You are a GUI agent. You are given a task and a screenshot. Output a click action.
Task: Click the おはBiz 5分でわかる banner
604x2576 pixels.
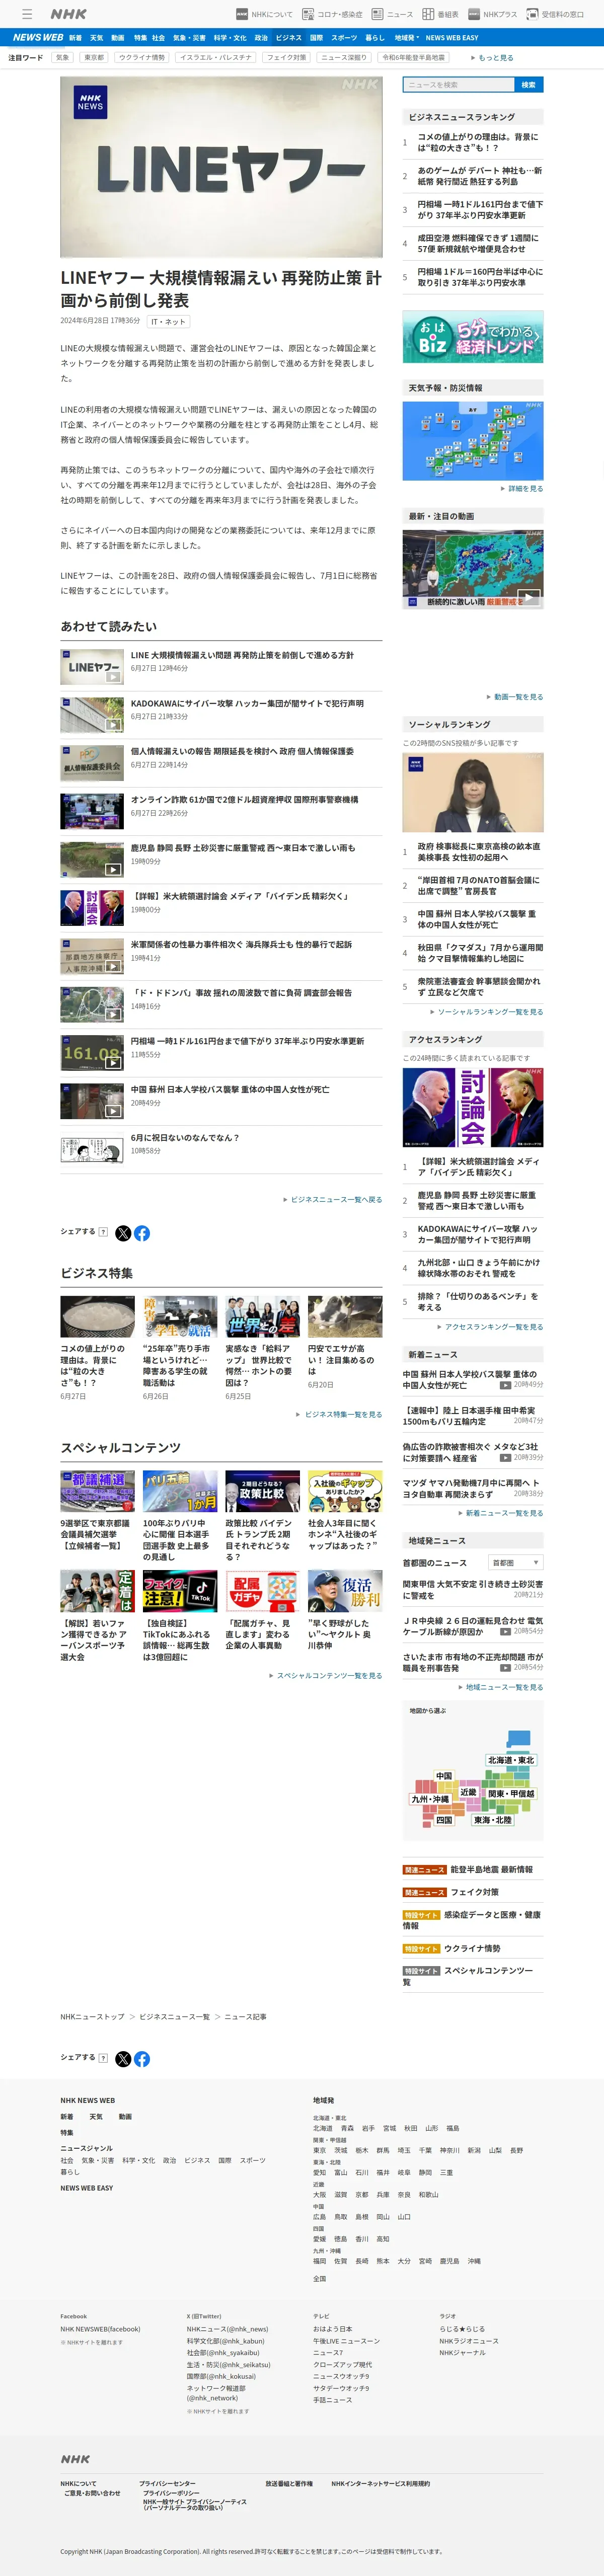473,337
